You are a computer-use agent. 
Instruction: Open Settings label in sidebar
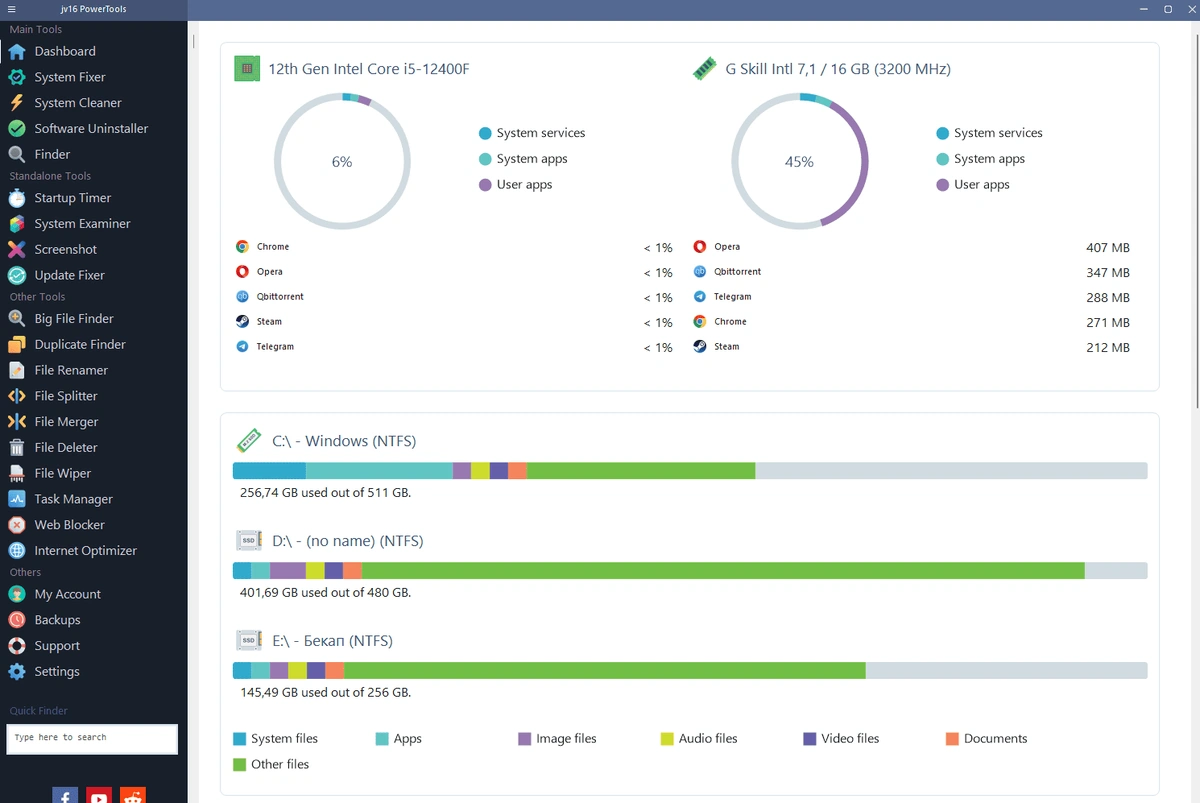tap(57, 672)
